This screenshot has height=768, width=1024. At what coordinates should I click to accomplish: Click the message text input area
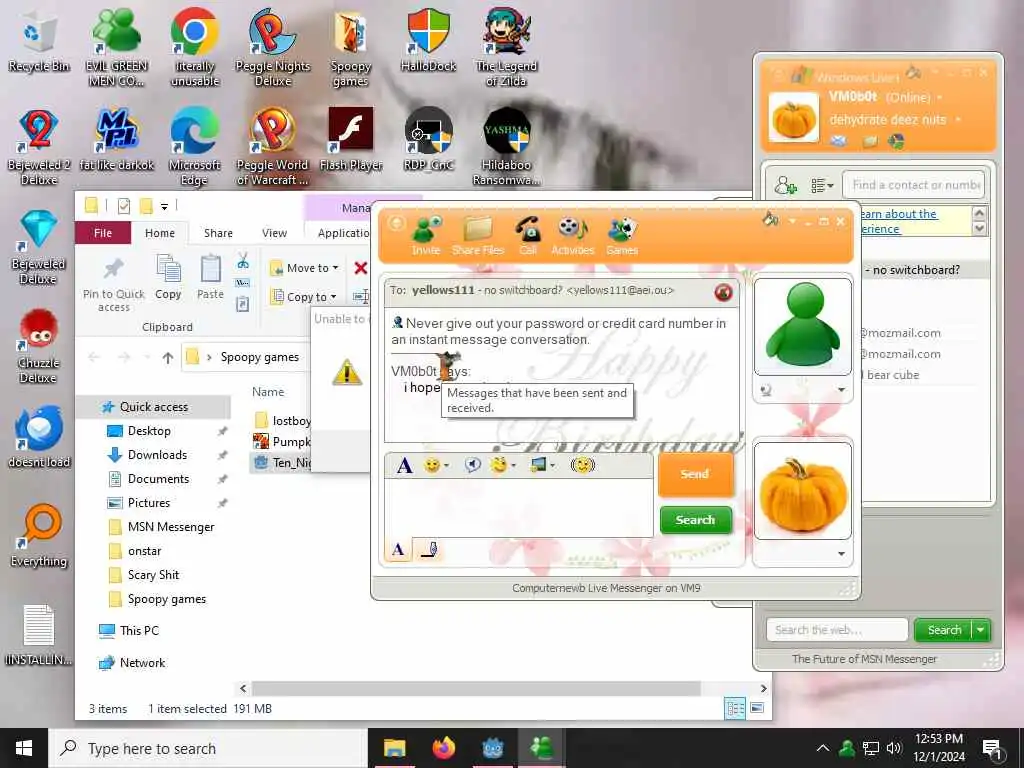519,507
